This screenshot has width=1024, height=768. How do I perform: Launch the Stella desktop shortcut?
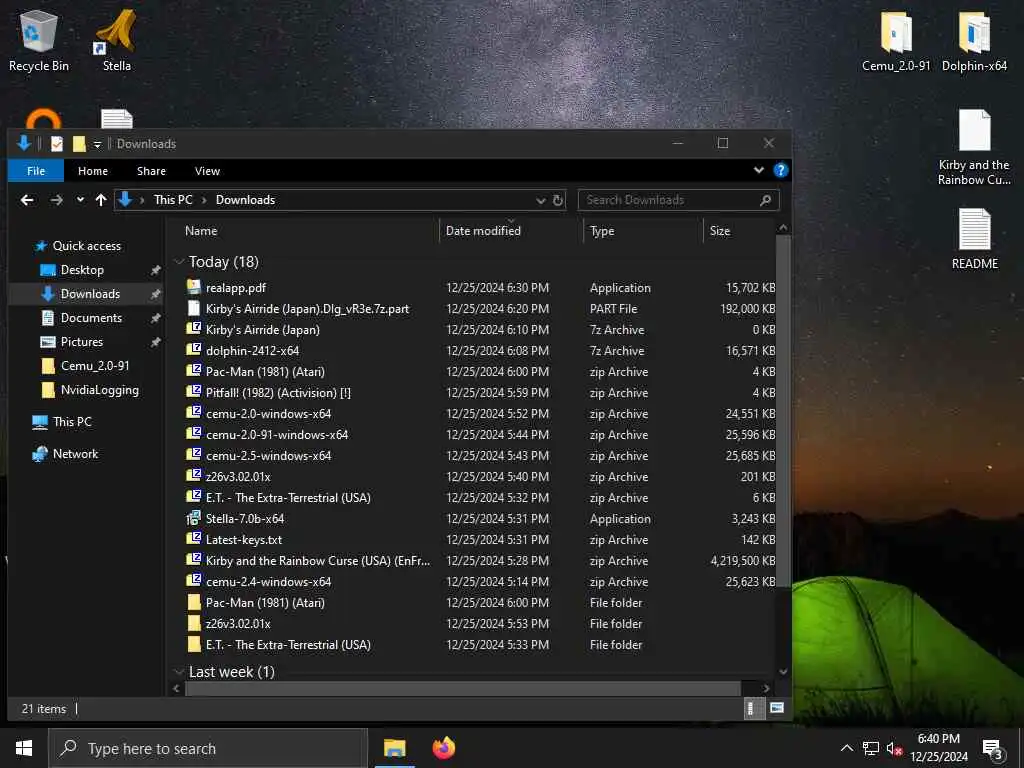click(117, 40)
